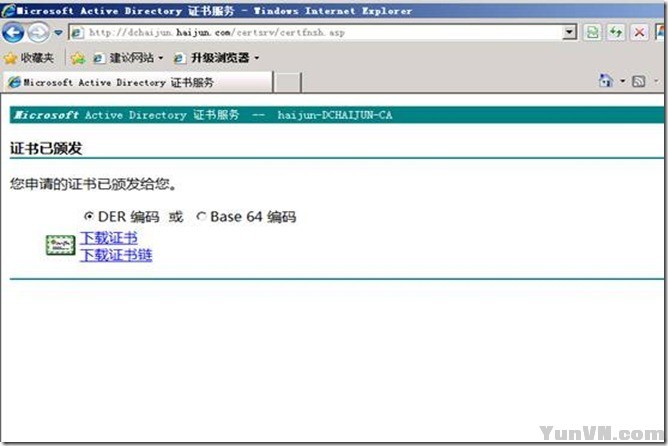
Task: Click the green Refresh arrows icon
Action: 616,32
